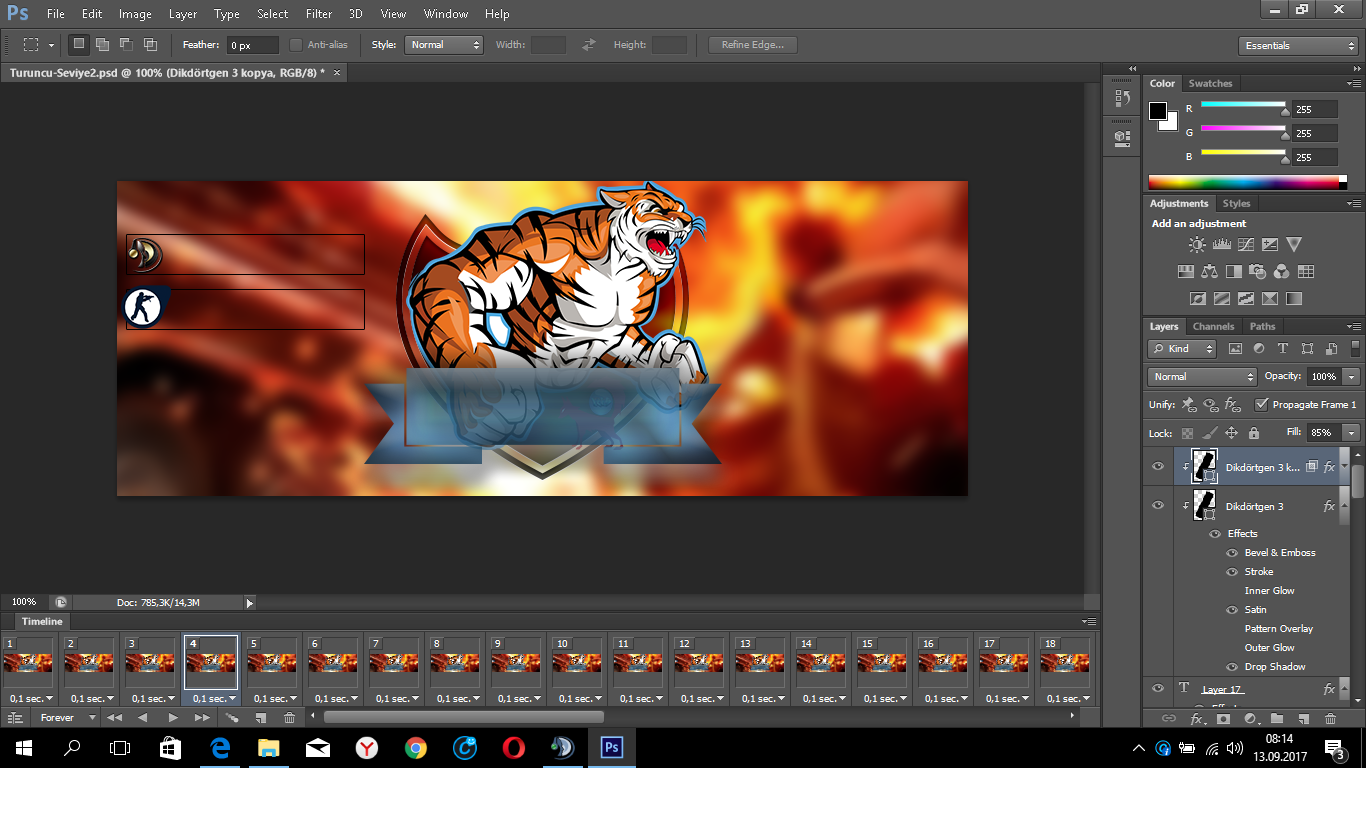1366x833 pixels.
Task: Open the History panel icon
Action: pyautogui.click(x=1122, y=99)
